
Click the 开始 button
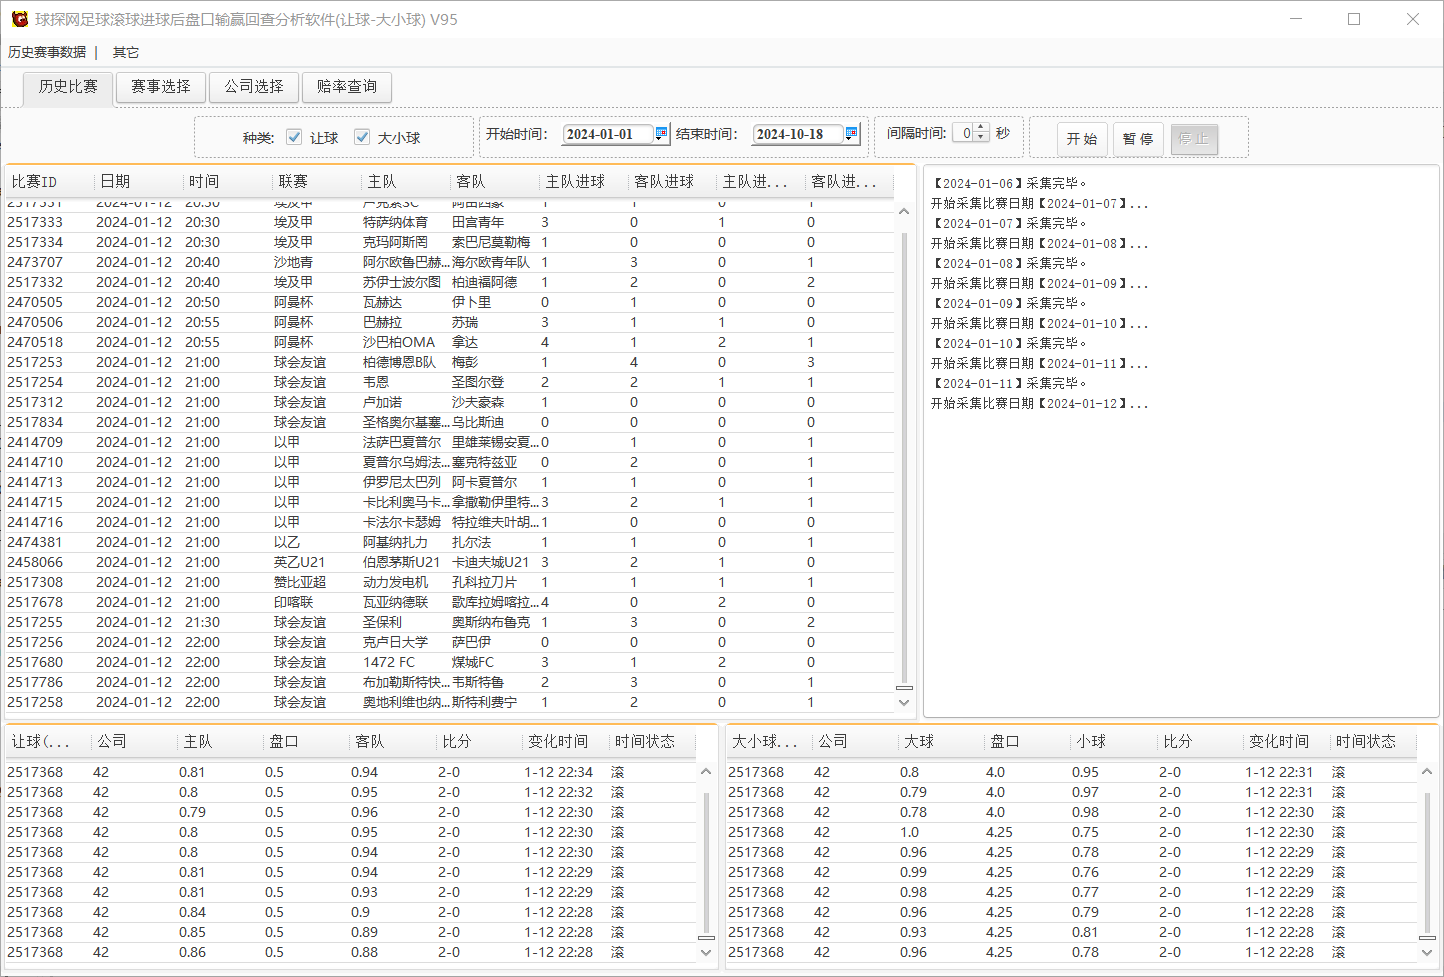click(1082, 138)
